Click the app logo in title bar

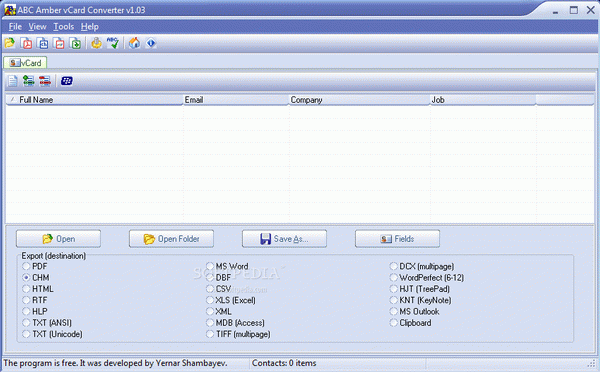pyautogui.click(x=10, y=10)
